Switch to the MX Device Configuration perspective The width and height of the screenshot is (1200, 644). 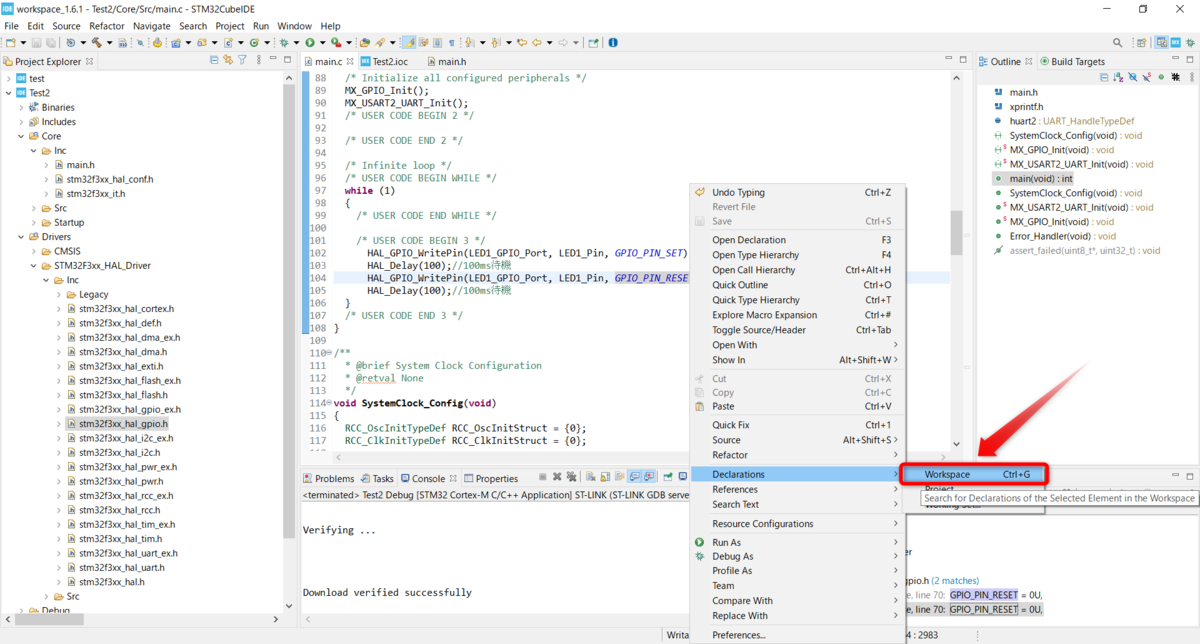[x=1175, y=43]
